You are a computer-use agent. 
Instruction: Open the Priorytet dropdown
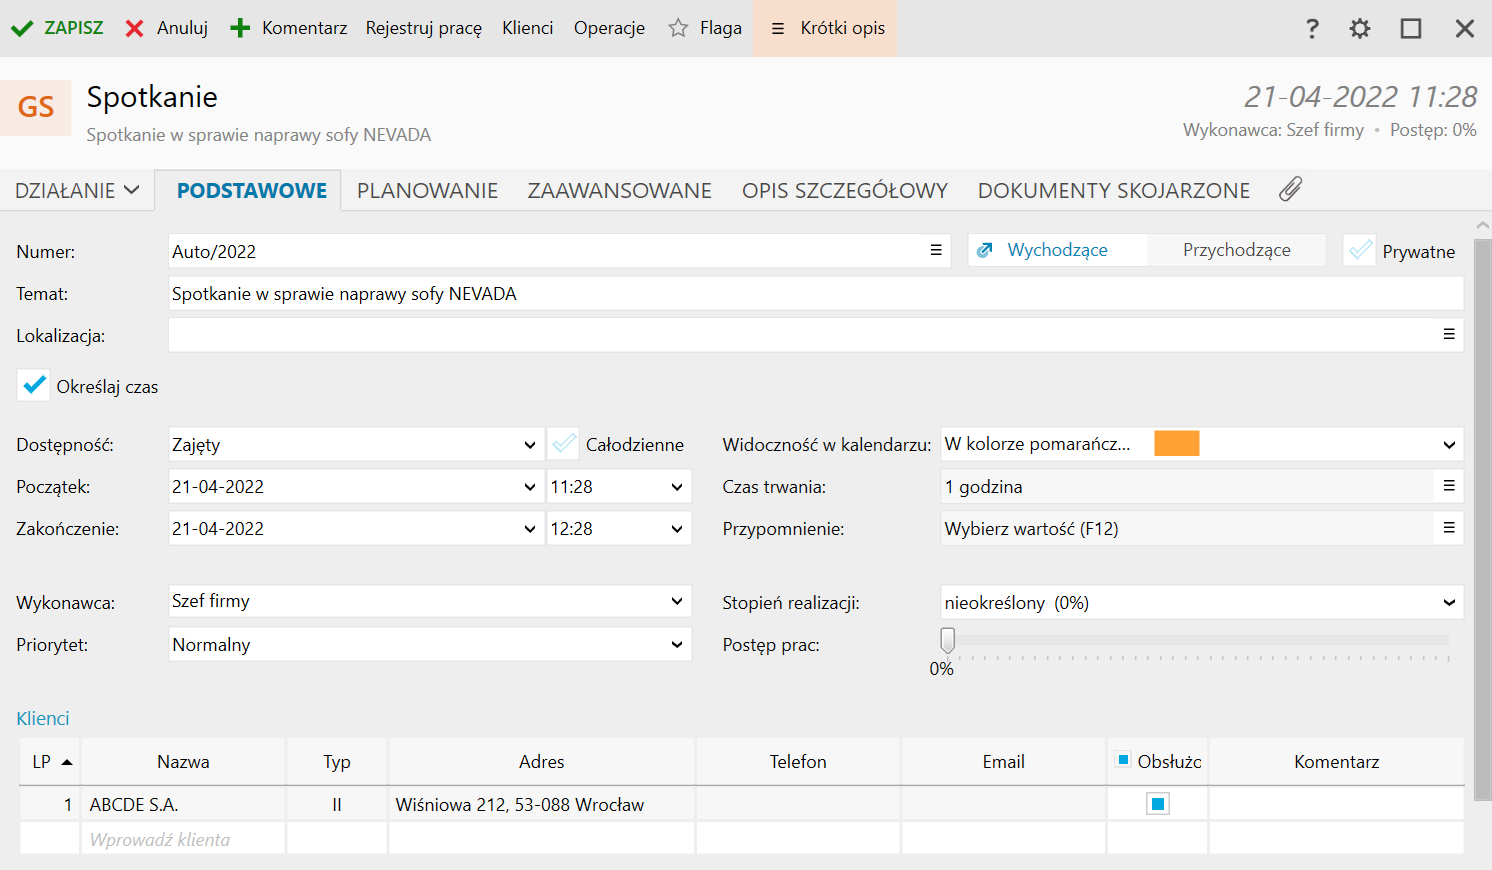click(x=677, y=645)
